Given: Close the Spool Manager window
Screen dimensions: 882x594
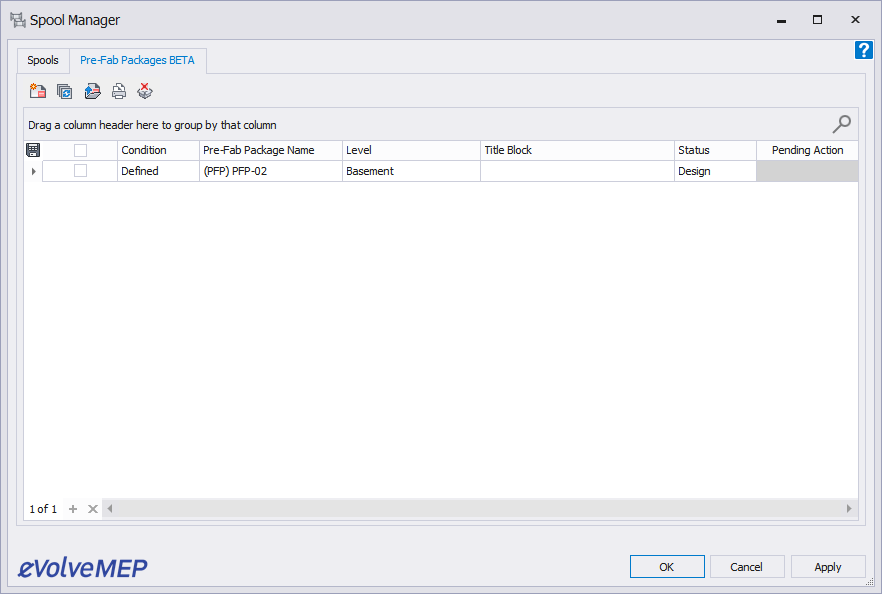Looking at the screenshot, I should click(855, 20).
